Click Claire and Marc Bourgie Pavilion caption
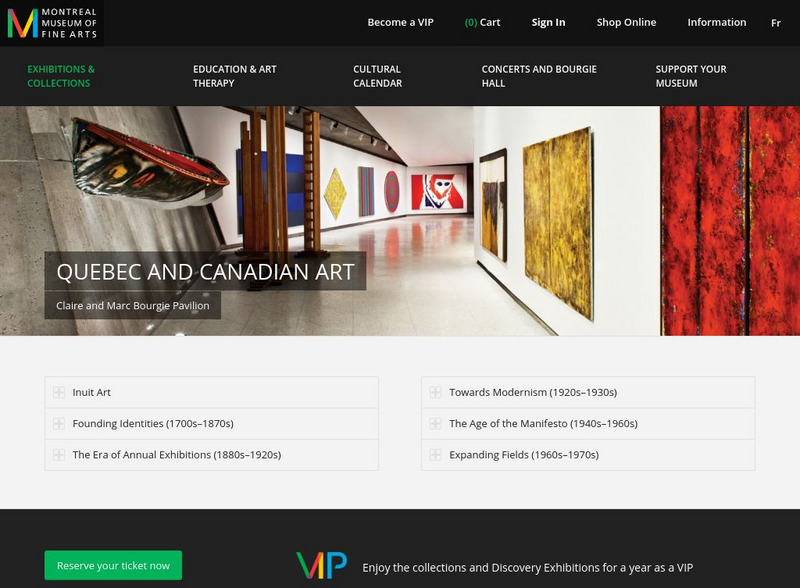Image resolution: width=800 pixels, height=588 pixels. click(133, 305)
